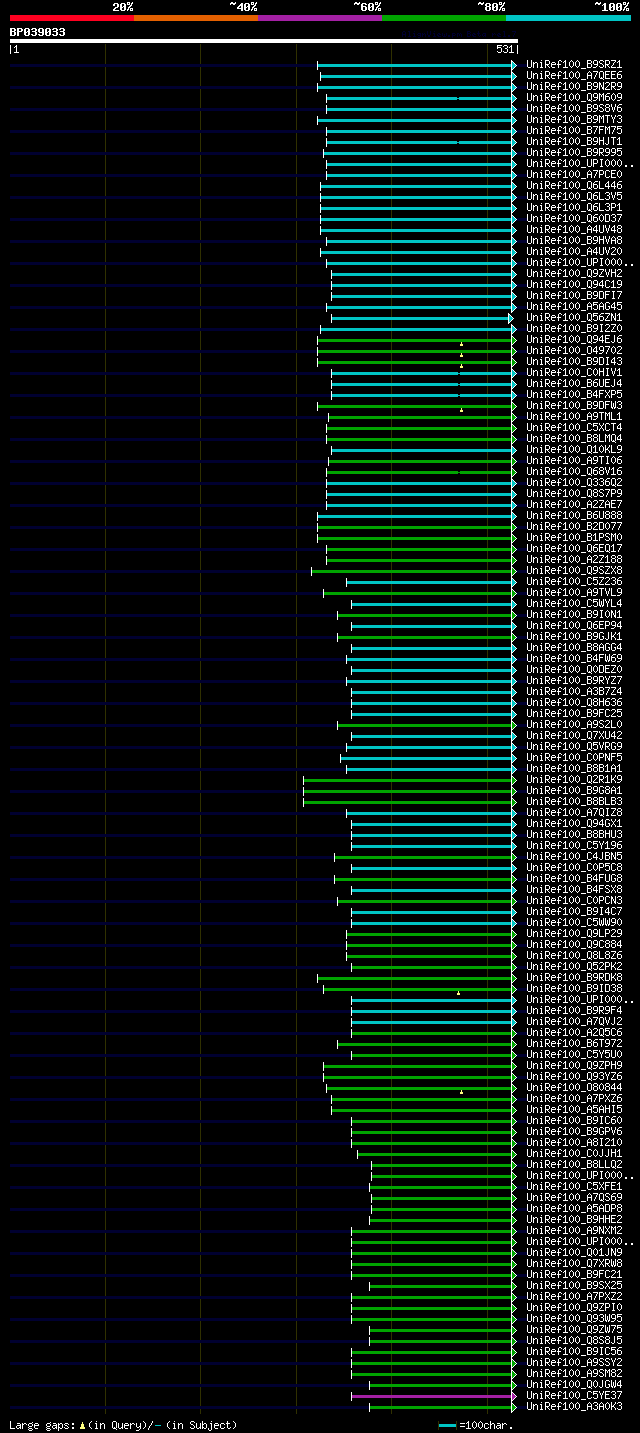Click the red 20% identity legend segment
The image size is (640, 1433).
coord(72,17)
